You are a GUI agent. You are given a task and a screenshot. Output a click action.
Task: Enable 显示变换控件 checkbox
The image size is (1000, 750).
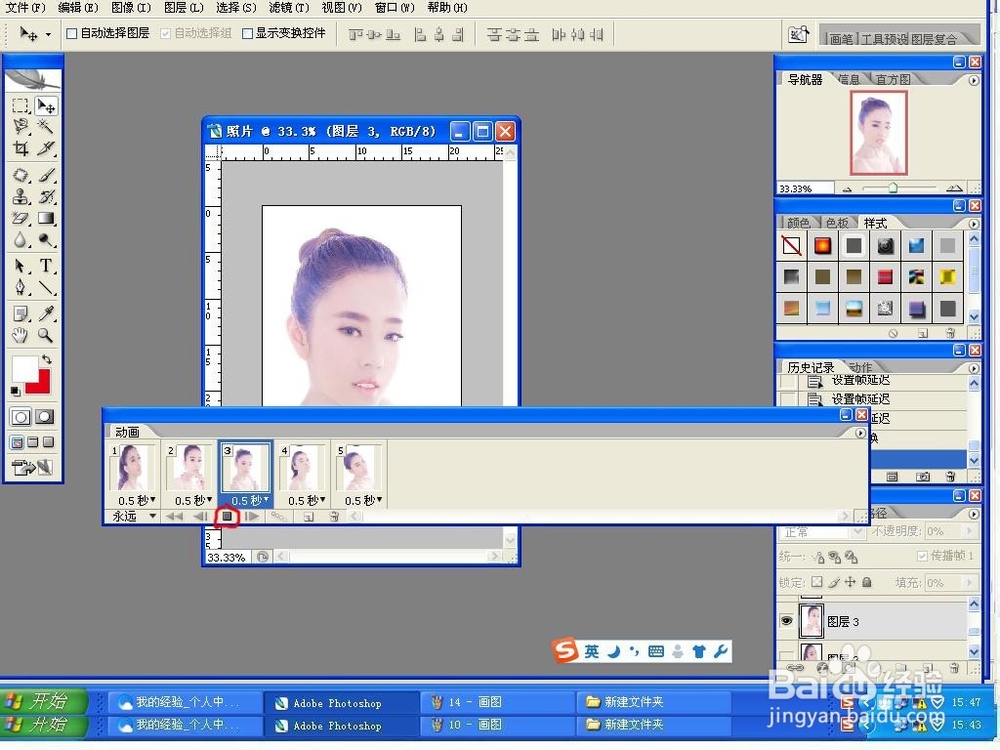tap(247, 33)
